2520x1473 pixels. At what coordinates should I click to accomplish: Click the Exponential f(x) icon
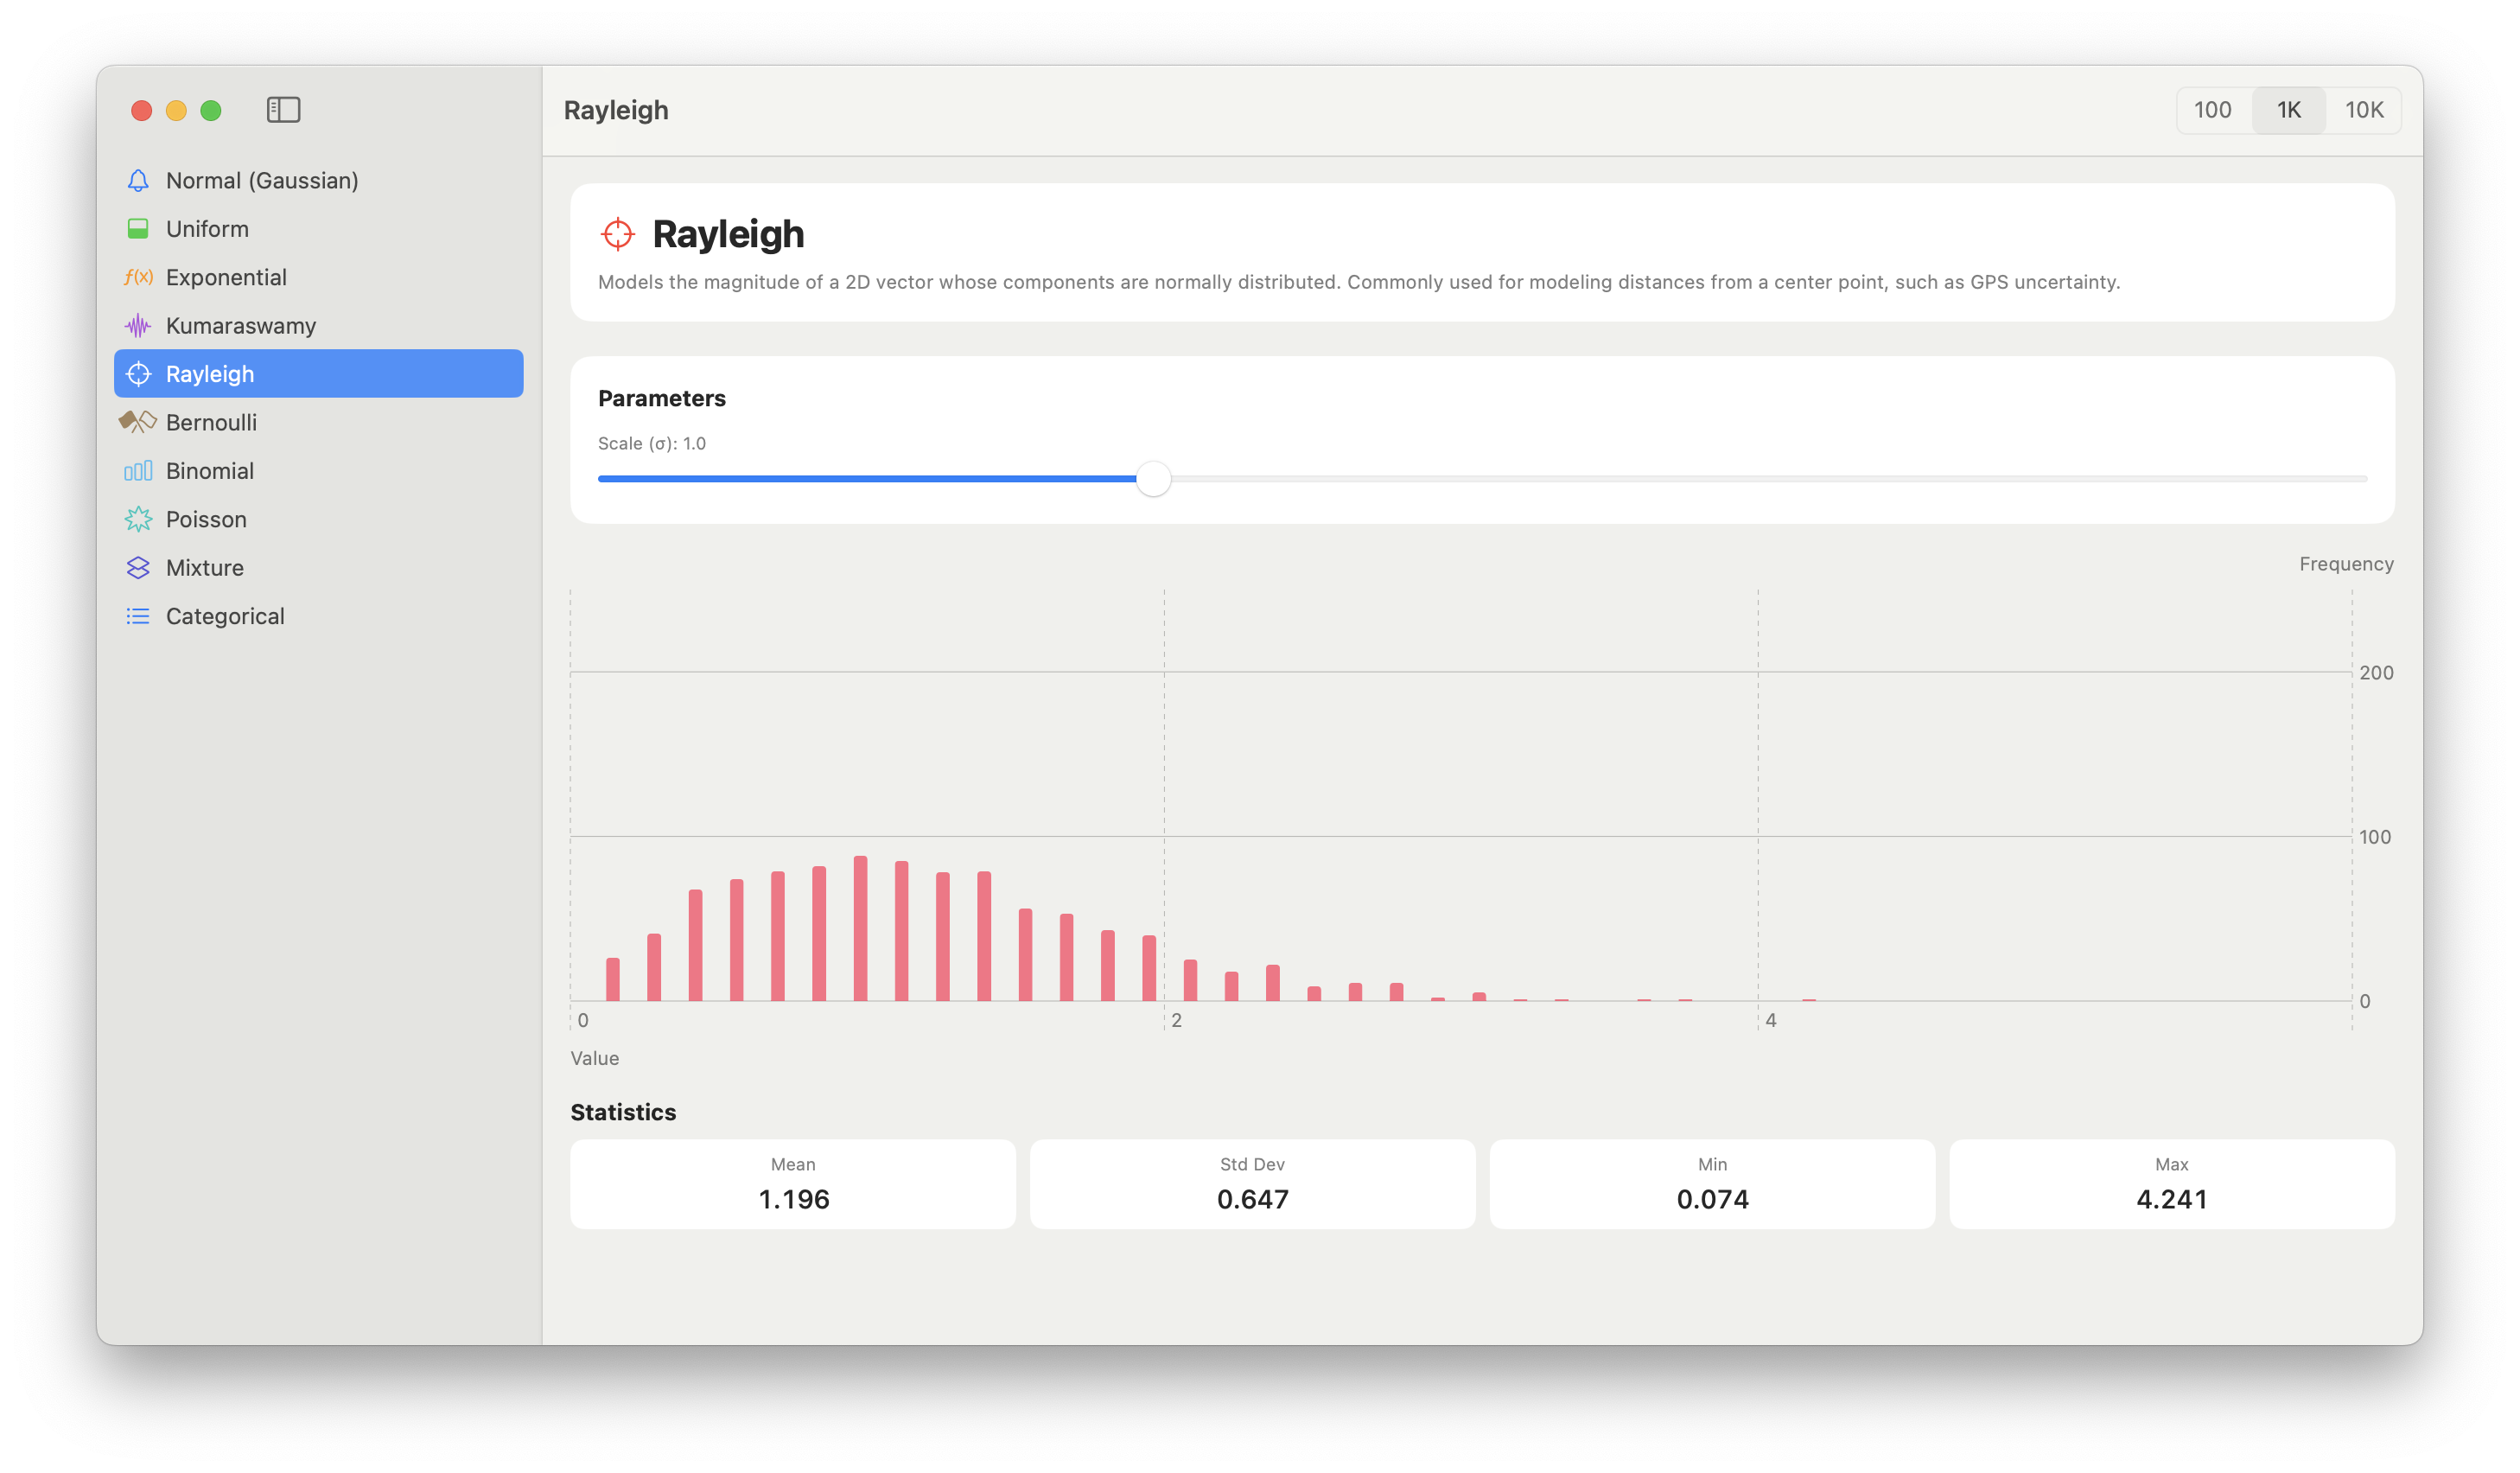138,277
